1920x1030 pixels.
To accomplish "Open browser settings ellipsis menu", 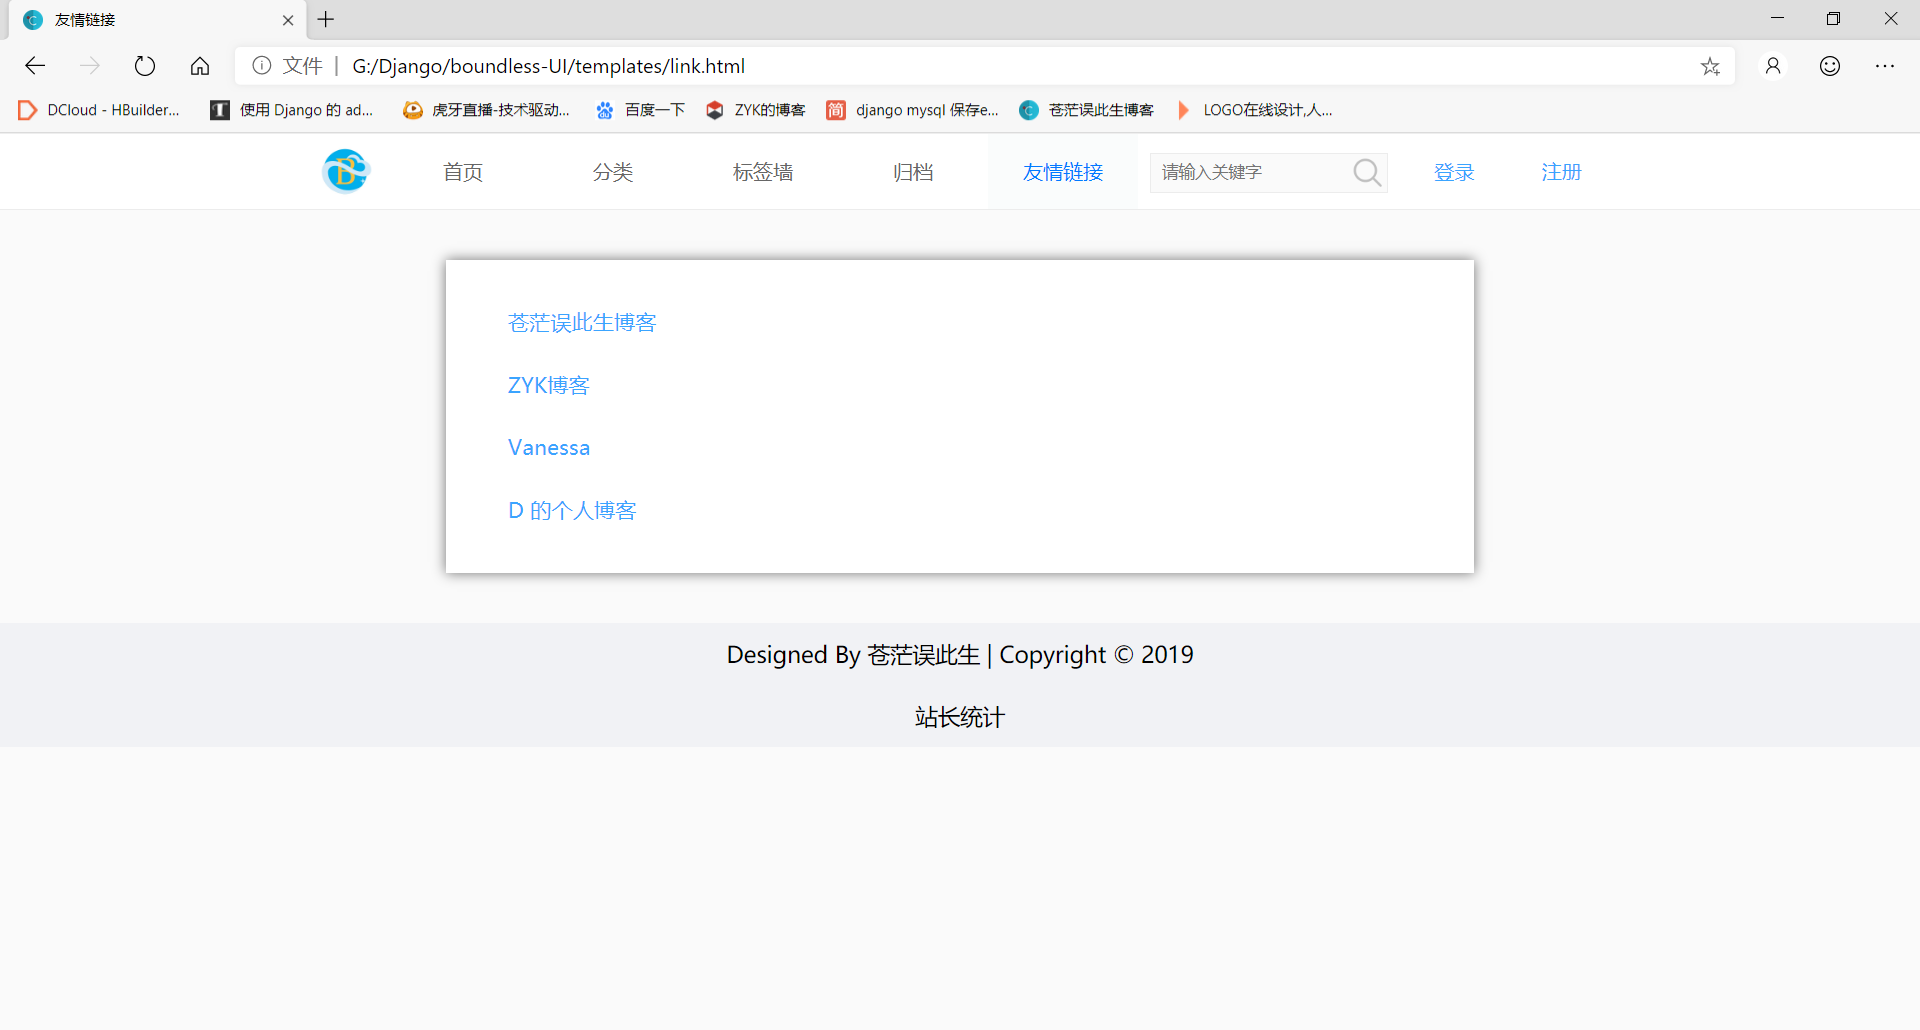I will (1885, 66).
